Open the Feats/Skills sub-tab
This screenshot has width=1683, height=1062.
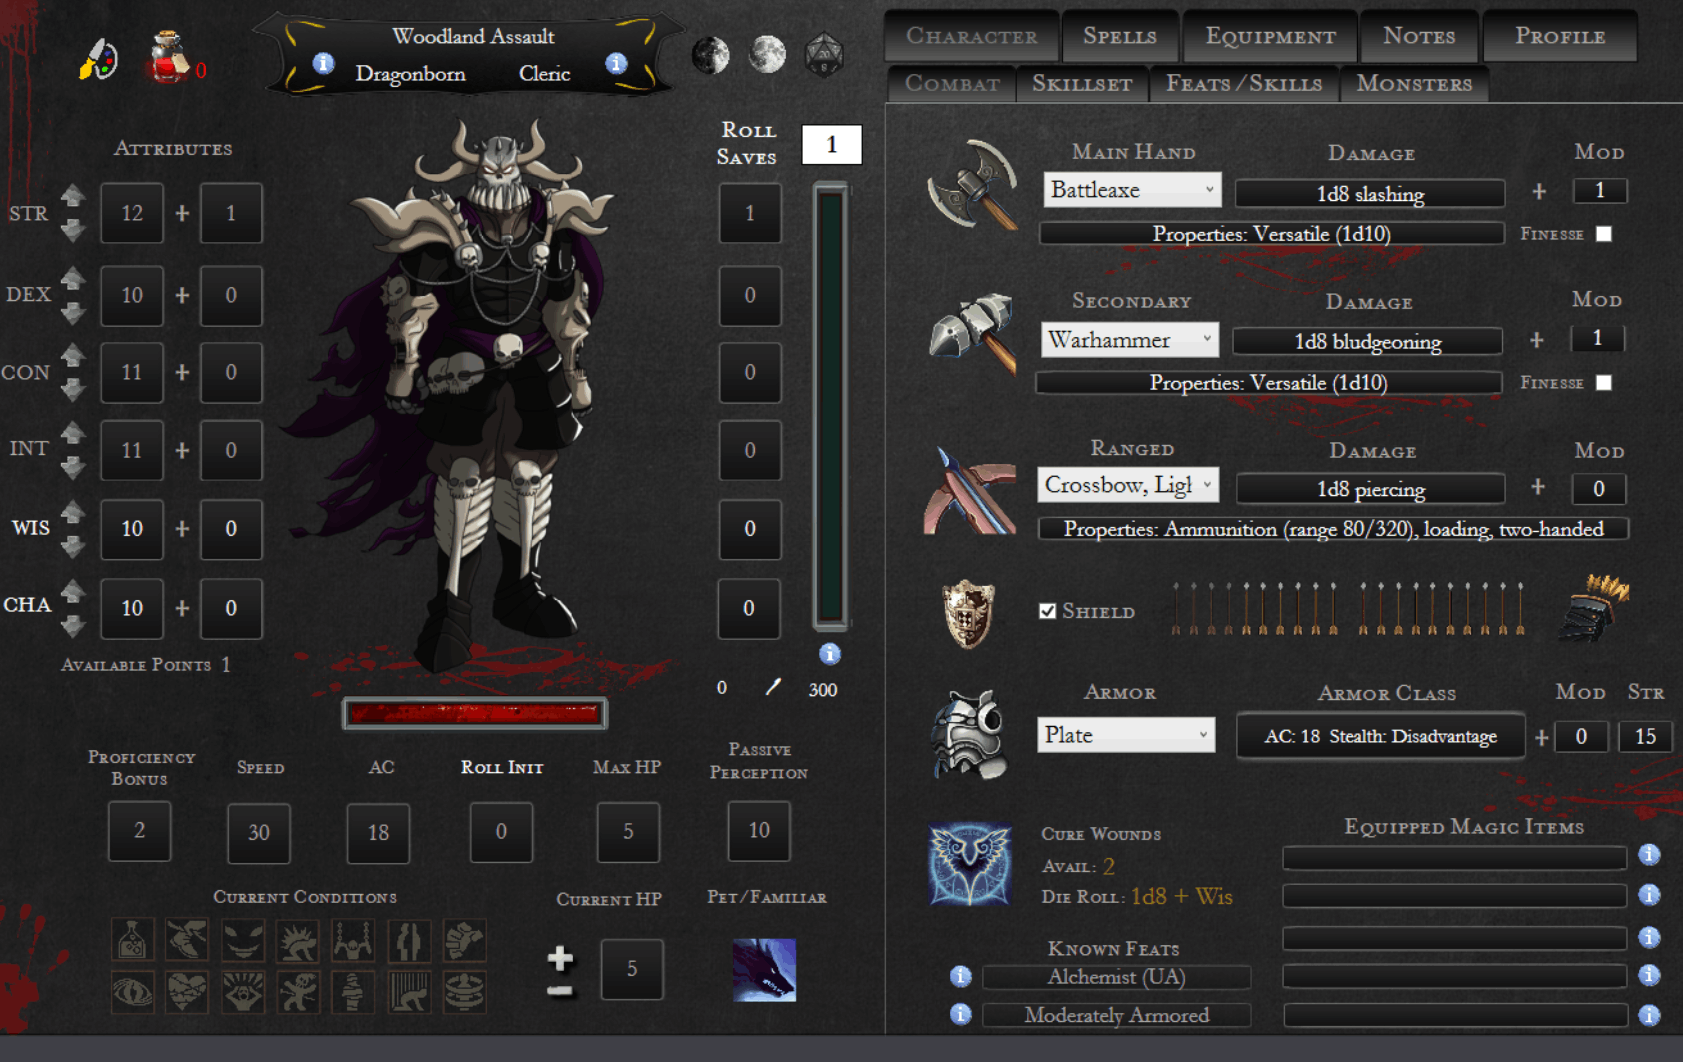(1243, 84)
